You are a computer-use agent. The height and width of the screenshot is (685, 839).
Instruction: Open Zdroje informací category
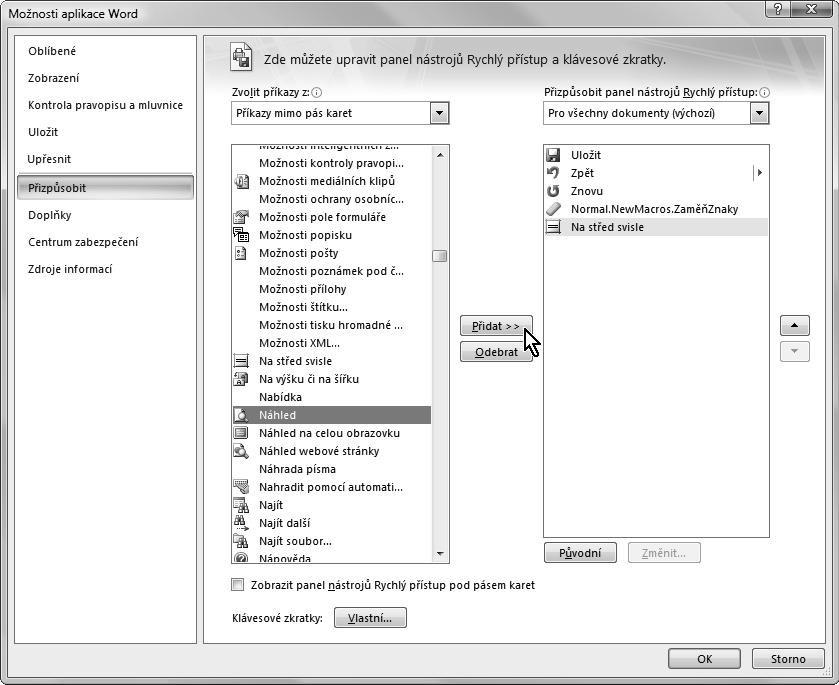(x=70, y=269)
